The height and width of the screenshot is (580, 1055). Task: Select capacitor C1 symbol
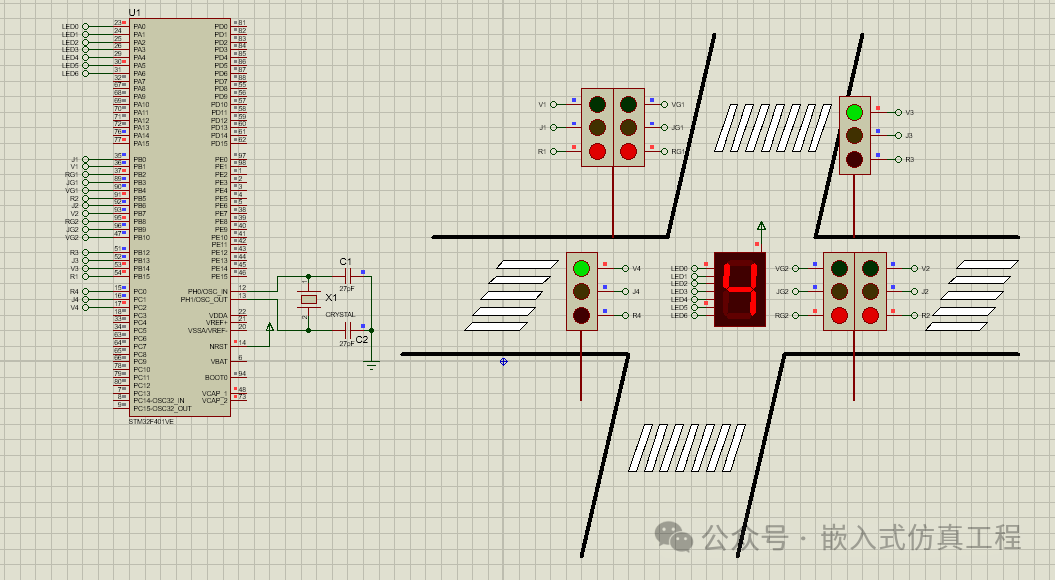348,276
